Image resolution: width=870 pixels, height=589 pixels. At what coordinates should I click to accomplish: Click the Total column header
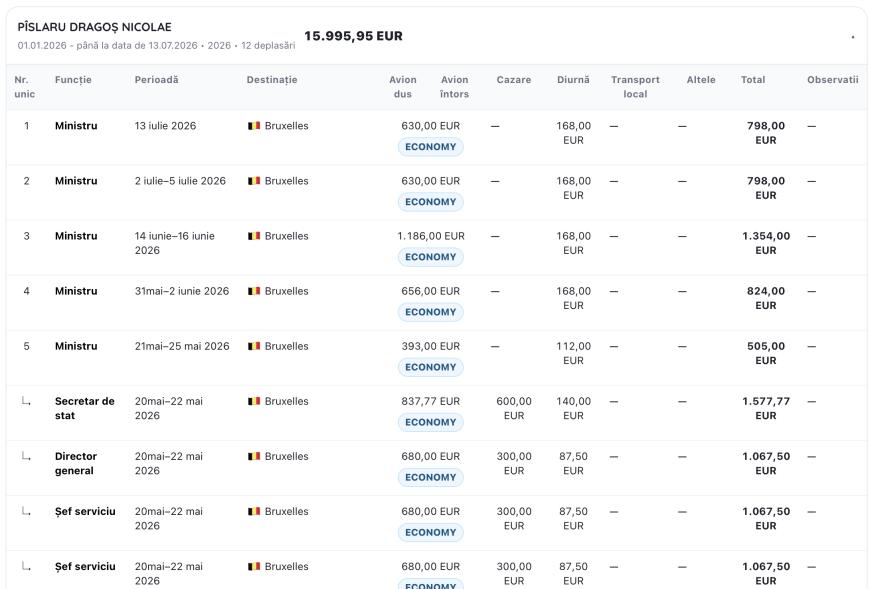click(x=753, y=80)
